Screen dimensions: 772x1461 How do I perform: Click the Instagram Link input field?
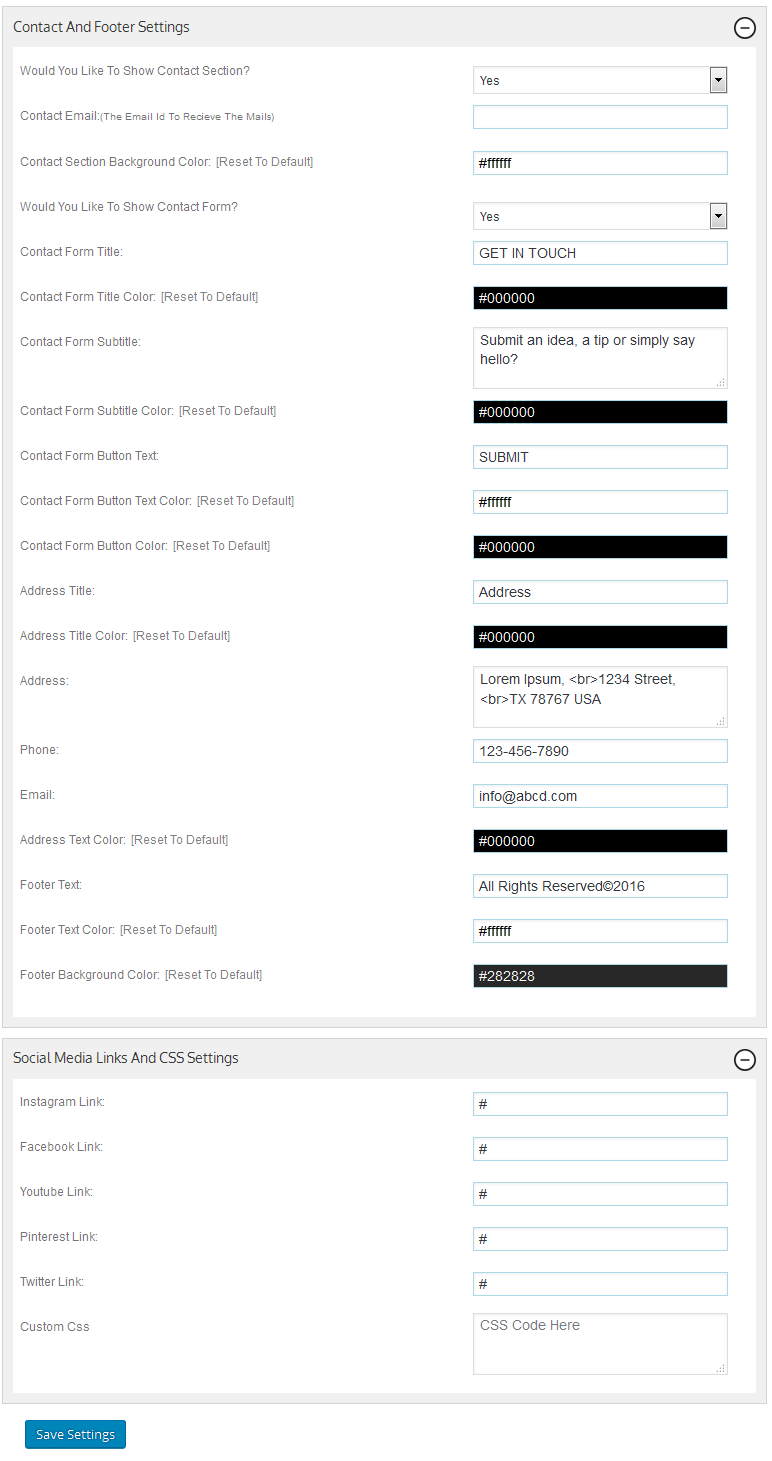pos(600,1104)
